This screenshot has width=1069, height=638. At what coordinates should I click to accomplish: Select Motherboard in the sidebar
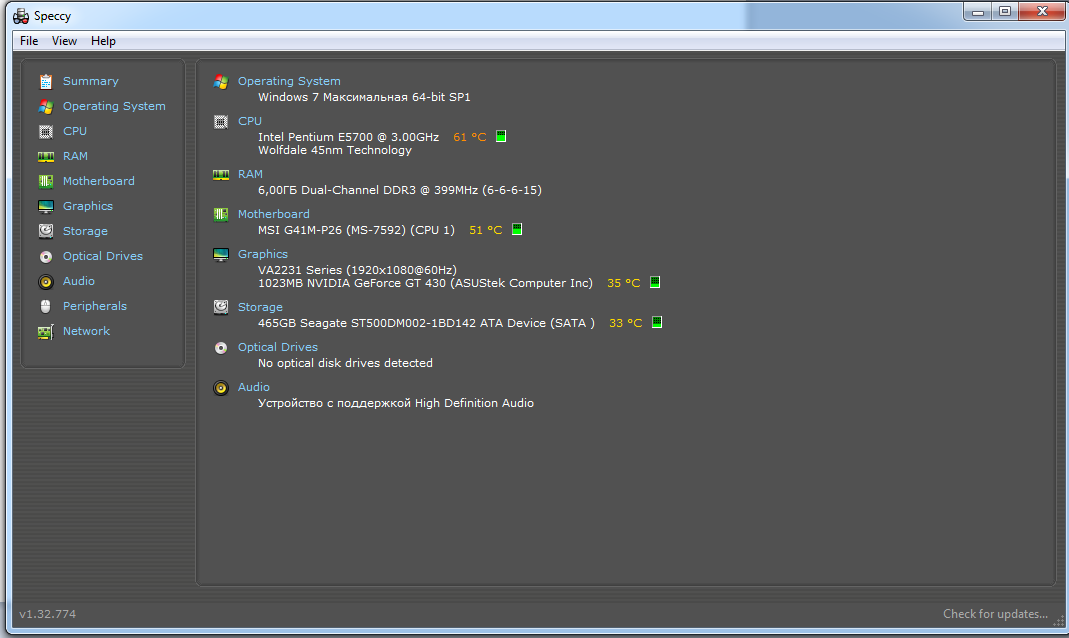(x=99, y=181)
